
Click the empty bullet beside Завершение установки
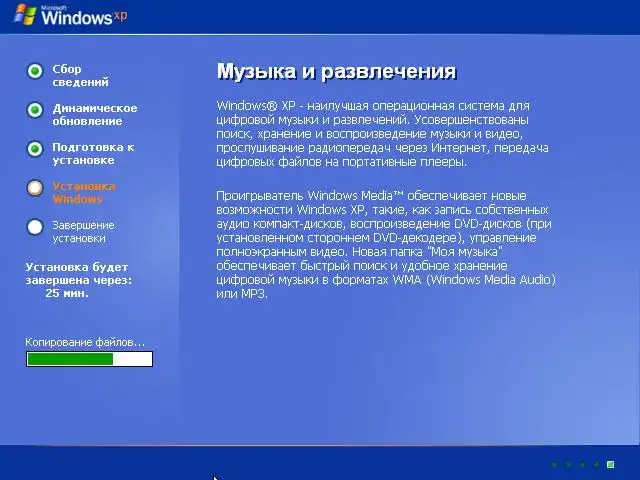tap(35, 227)
